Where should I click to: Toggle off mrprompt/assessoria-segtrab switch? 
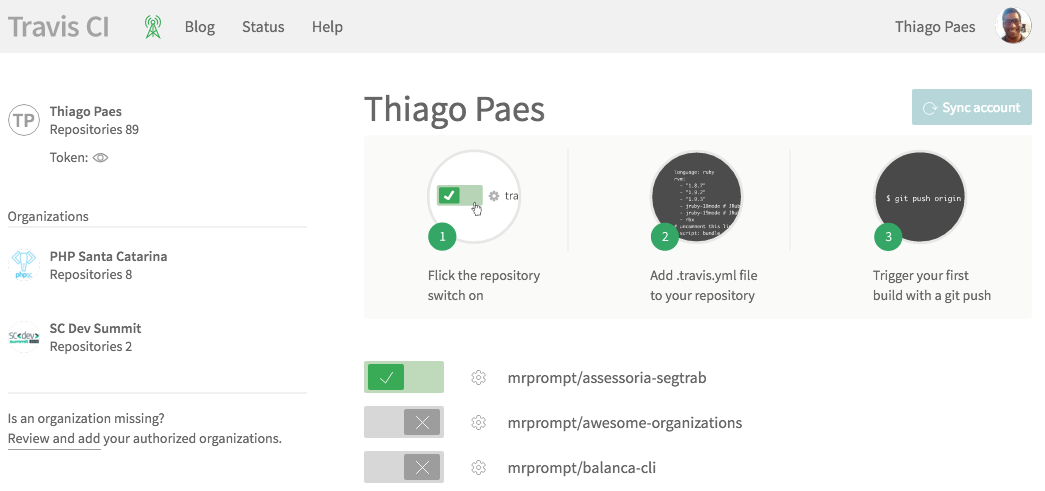coord(404,378)
